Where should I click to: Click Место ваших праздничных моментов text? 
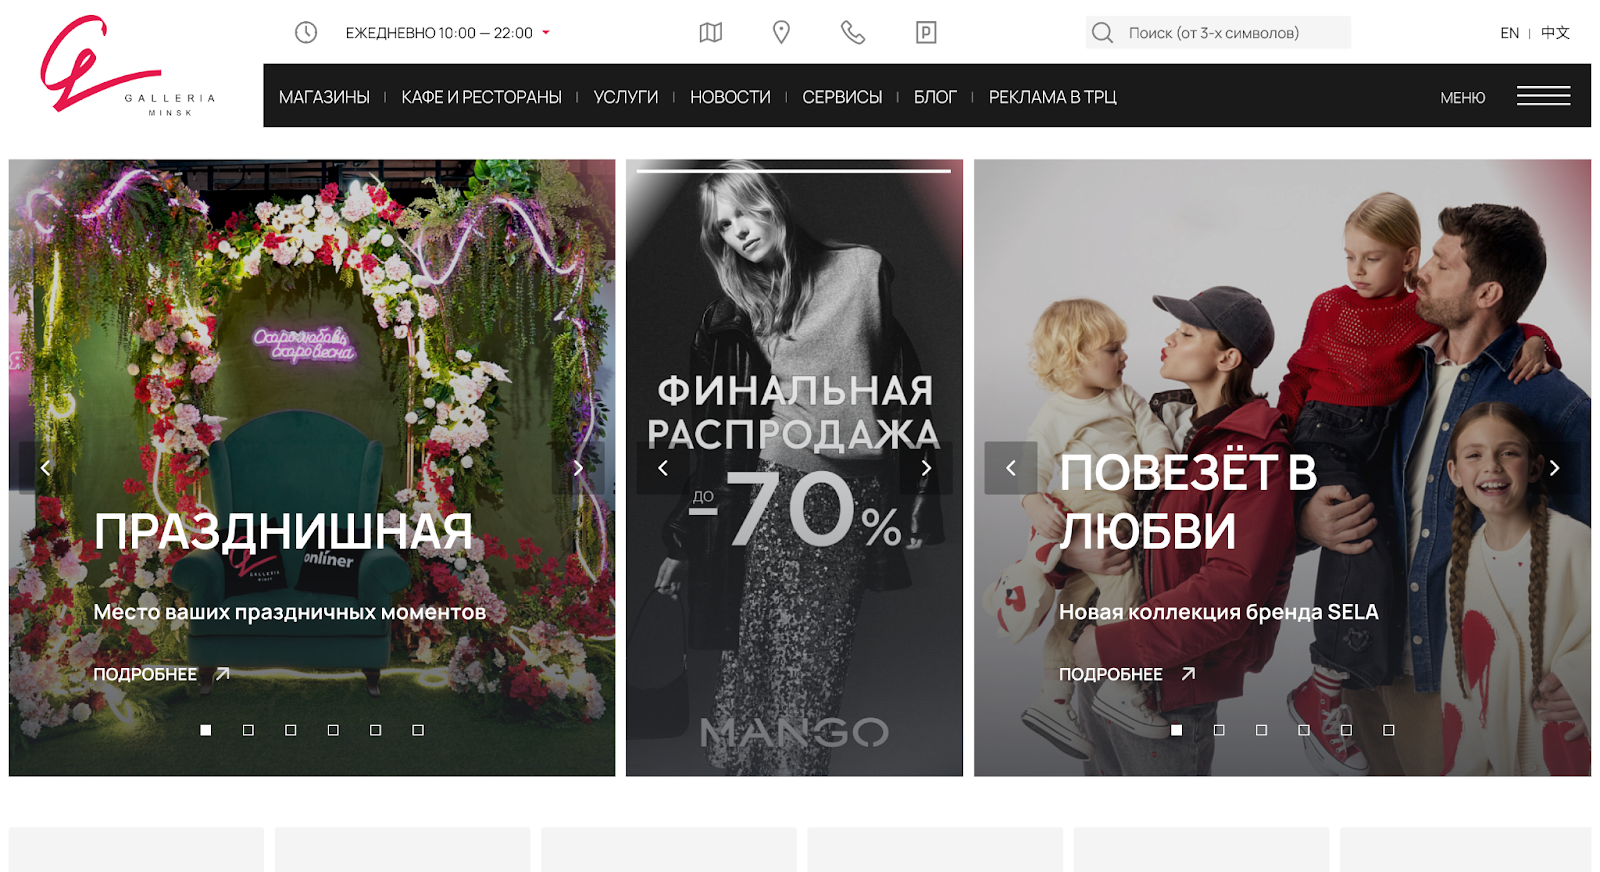pos(290,612)
